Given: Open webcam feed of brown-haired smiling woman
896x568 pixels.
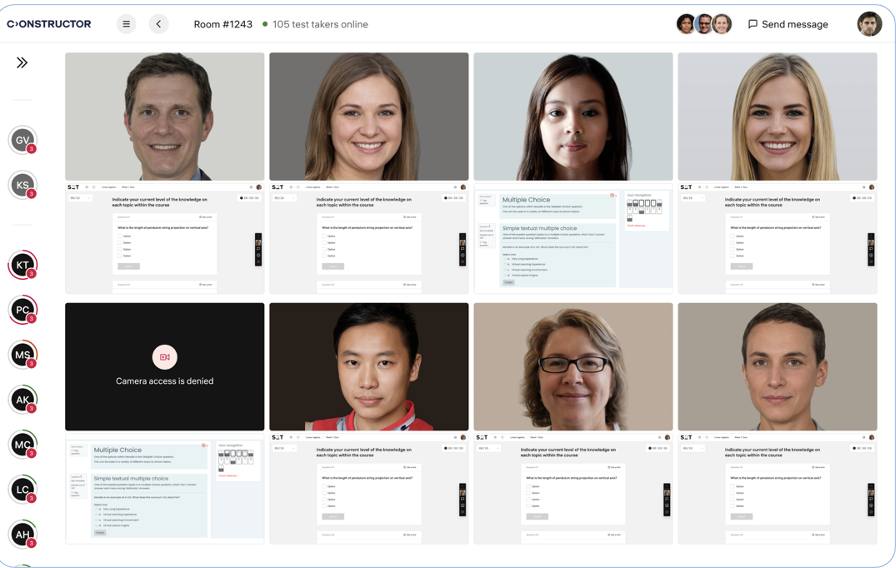Looking at the screenshot, I should (x=369, y=117).
